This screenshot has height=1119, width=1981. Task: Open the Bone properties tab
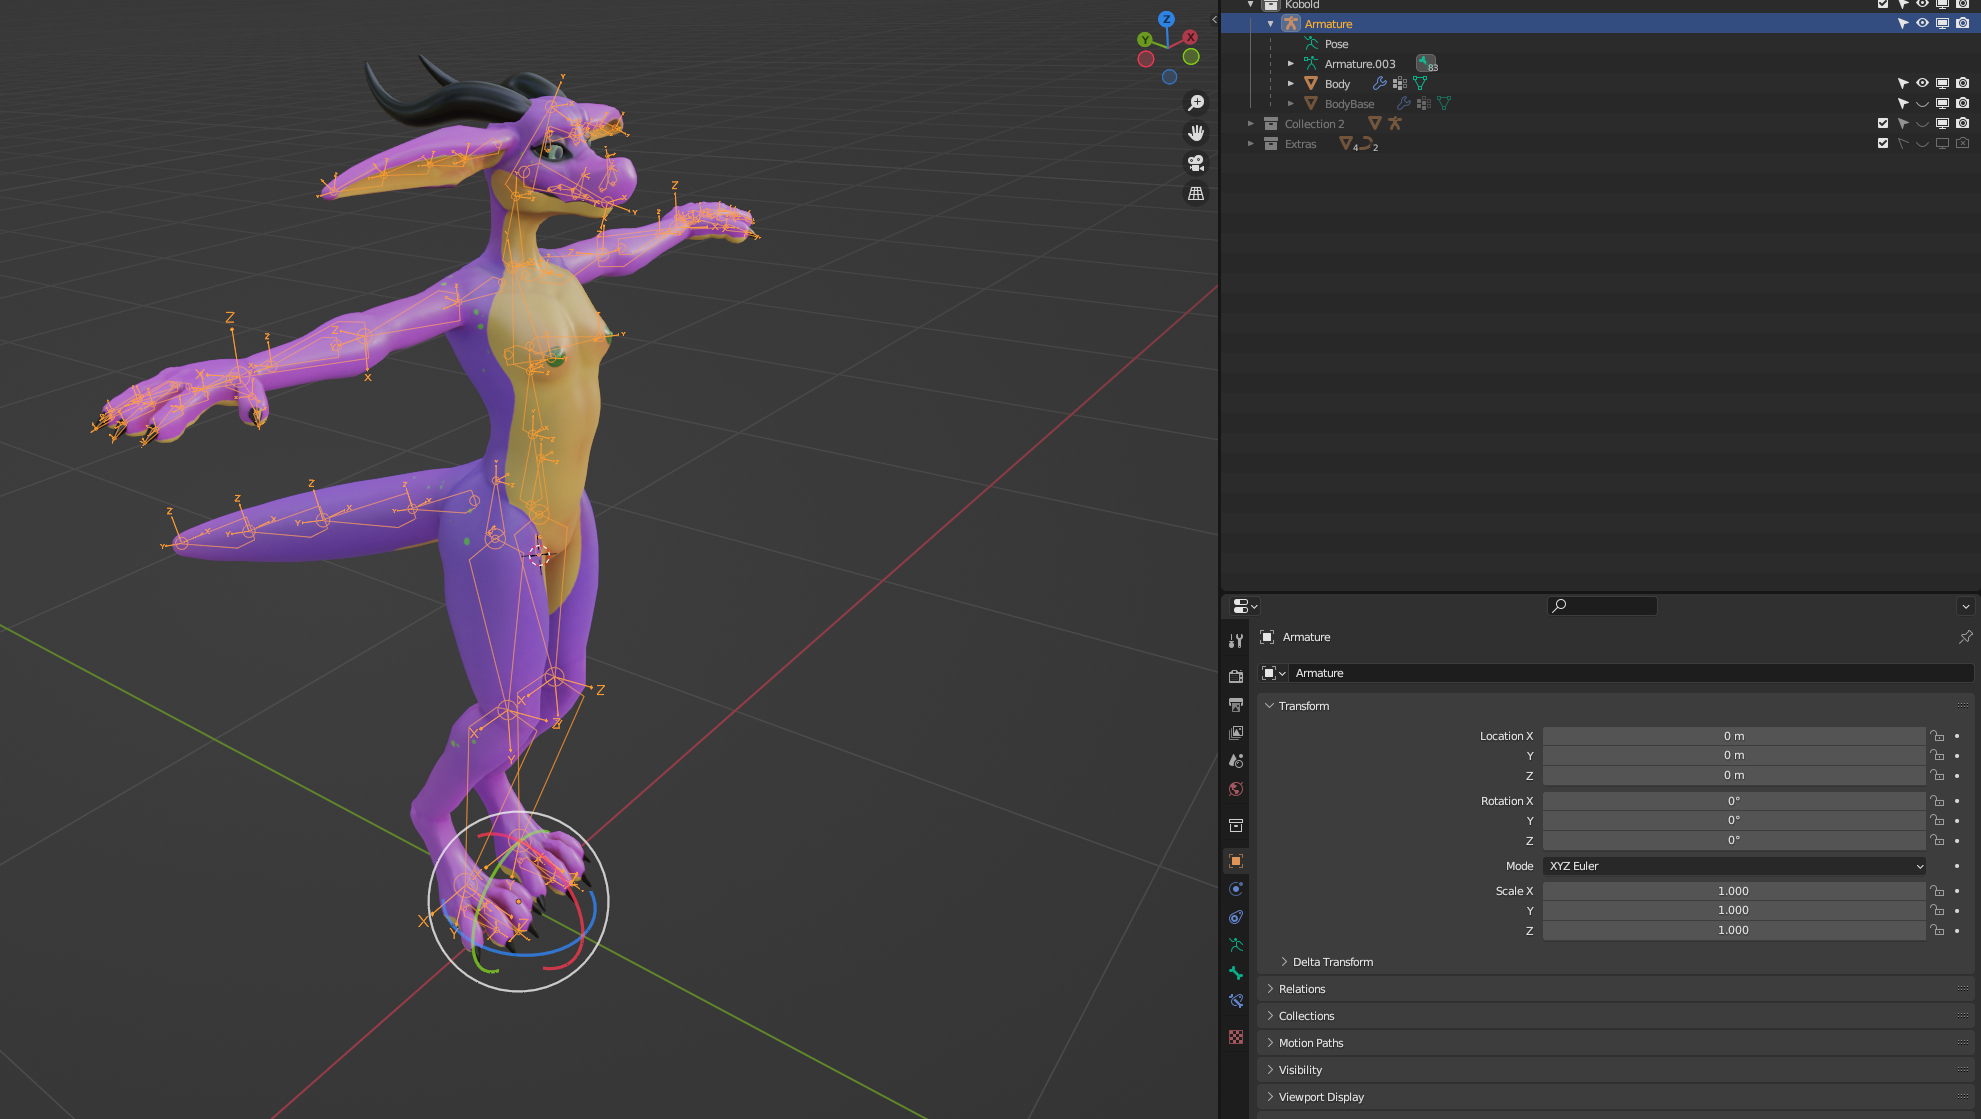tap(1236, 973)
